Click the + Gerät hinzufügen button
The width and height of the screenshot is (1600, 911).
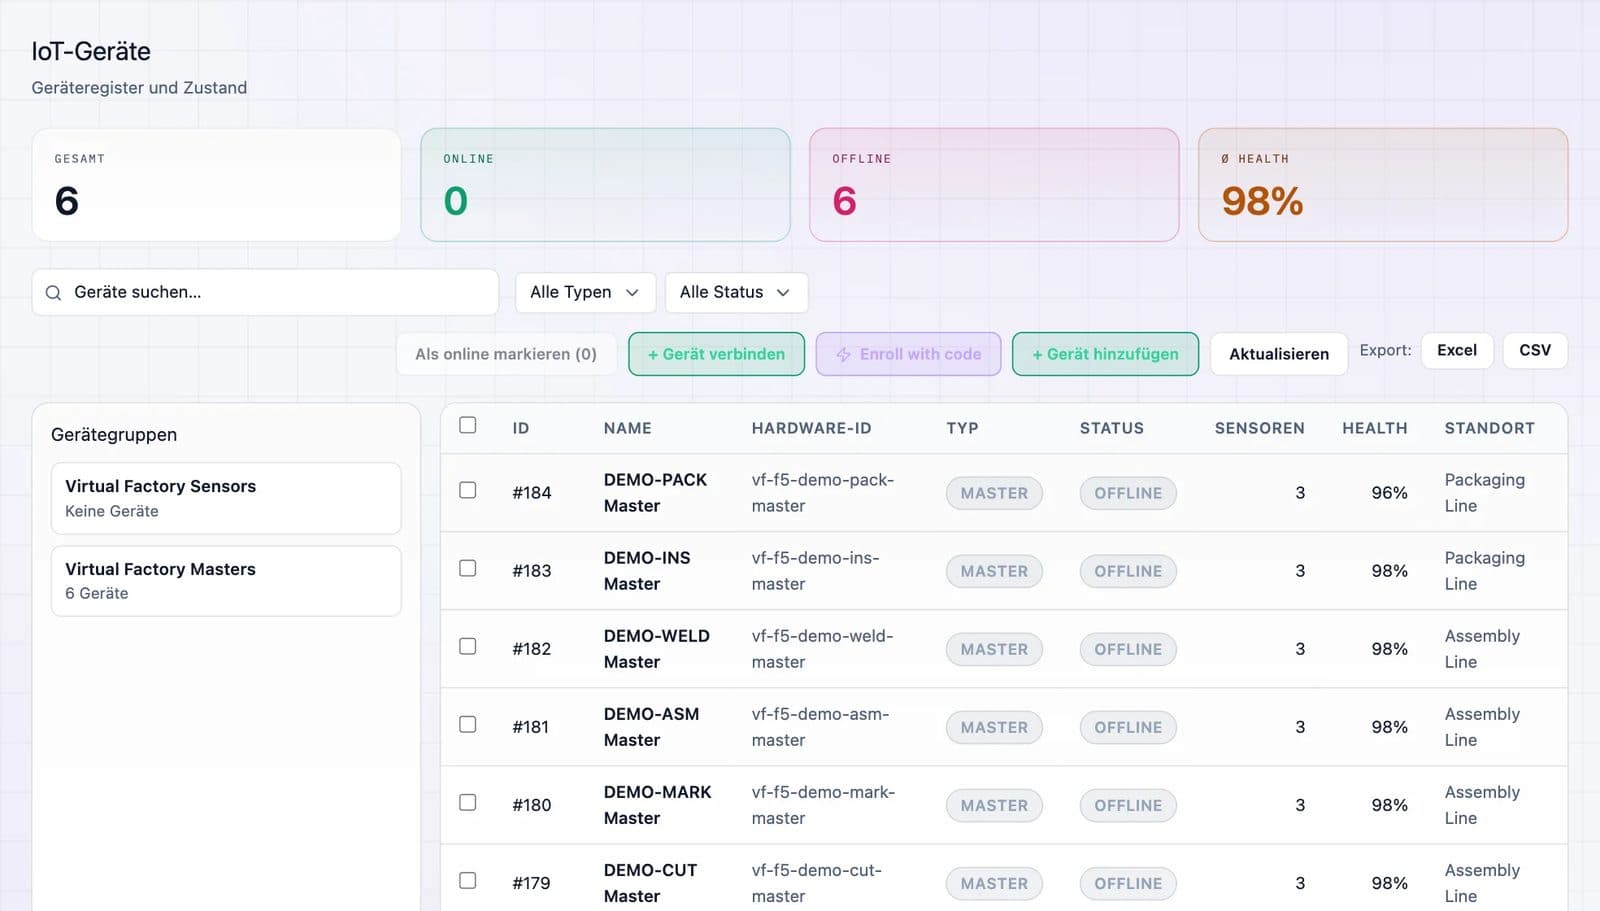pos(1105,354)
